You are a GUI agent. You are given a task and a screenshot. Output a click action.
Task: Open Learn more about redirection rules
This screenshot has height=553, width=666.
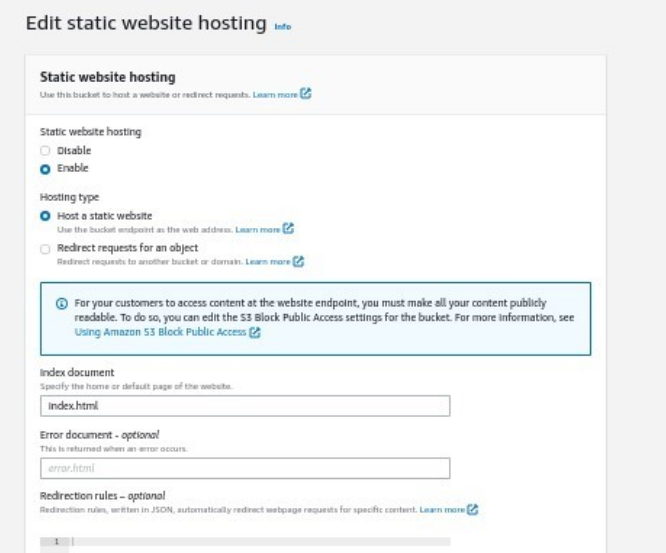click(442, 509)
